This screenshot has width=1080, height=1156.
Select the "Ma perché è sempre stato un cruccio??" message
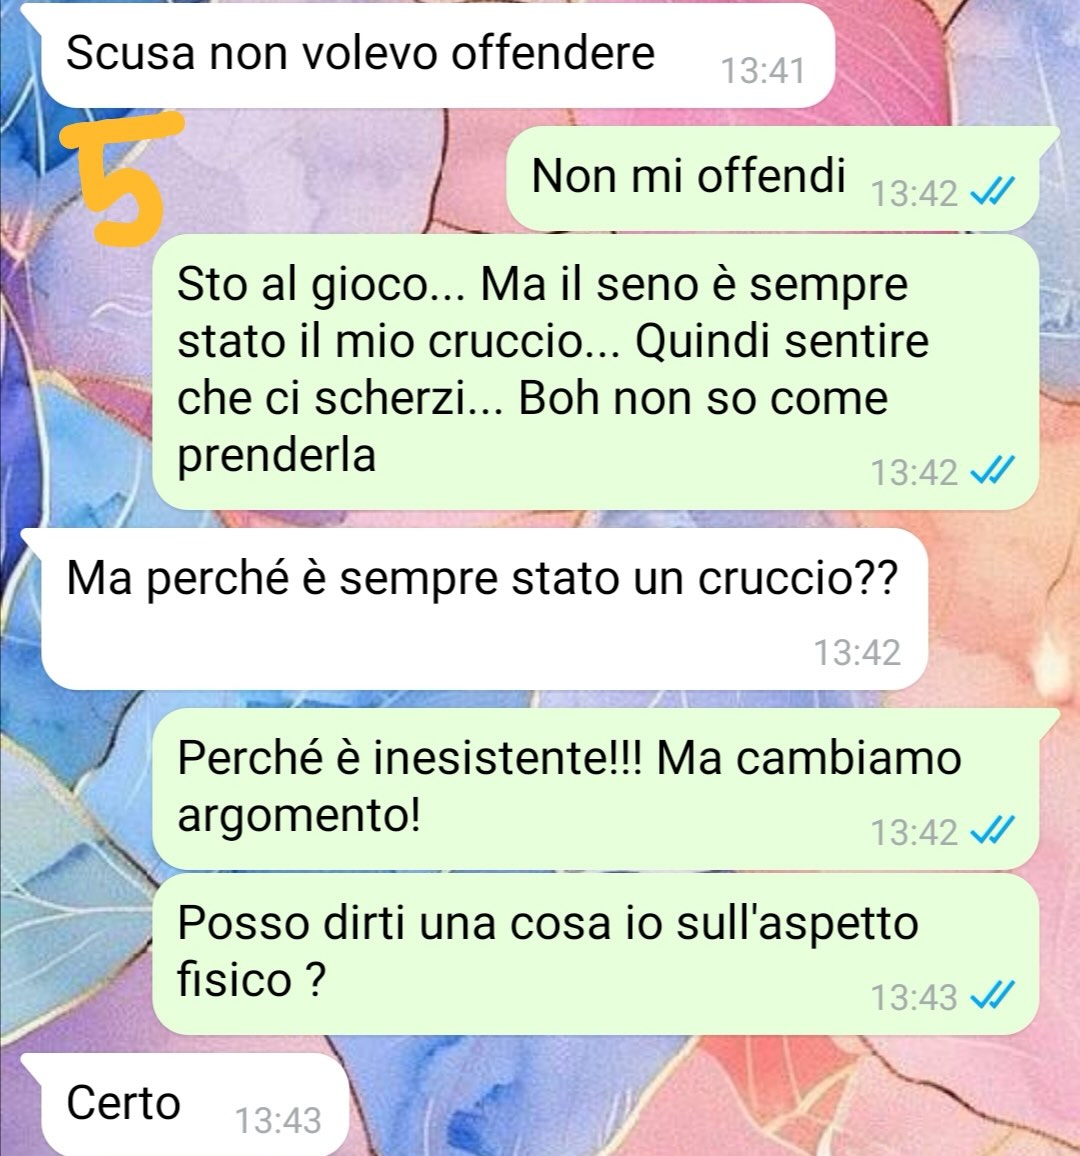484,609
